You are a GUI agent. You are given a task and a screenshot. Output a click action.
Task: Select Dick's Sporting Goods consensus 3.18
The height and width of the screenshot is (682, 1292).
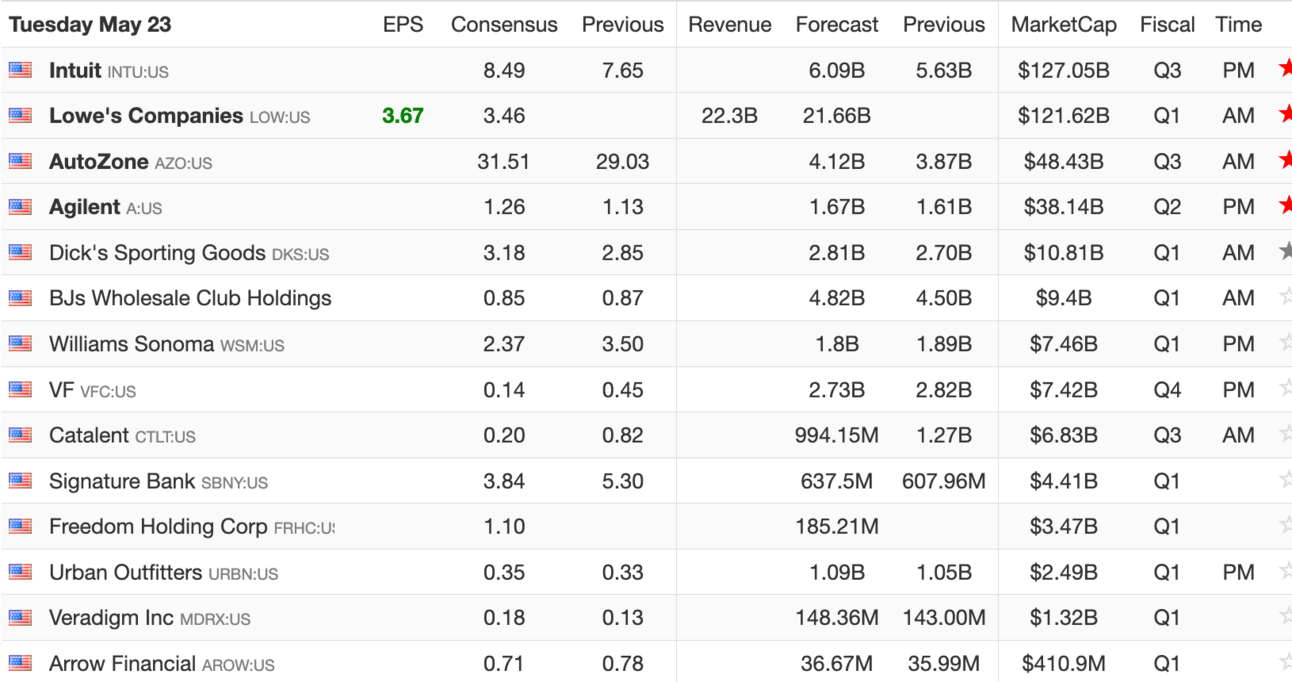pyautogui.click(x=504, y=253)
